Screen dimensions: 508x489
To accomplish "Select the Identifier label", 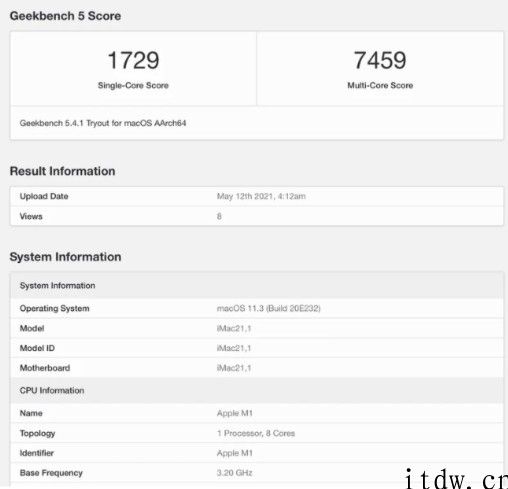I will (37, 453).
